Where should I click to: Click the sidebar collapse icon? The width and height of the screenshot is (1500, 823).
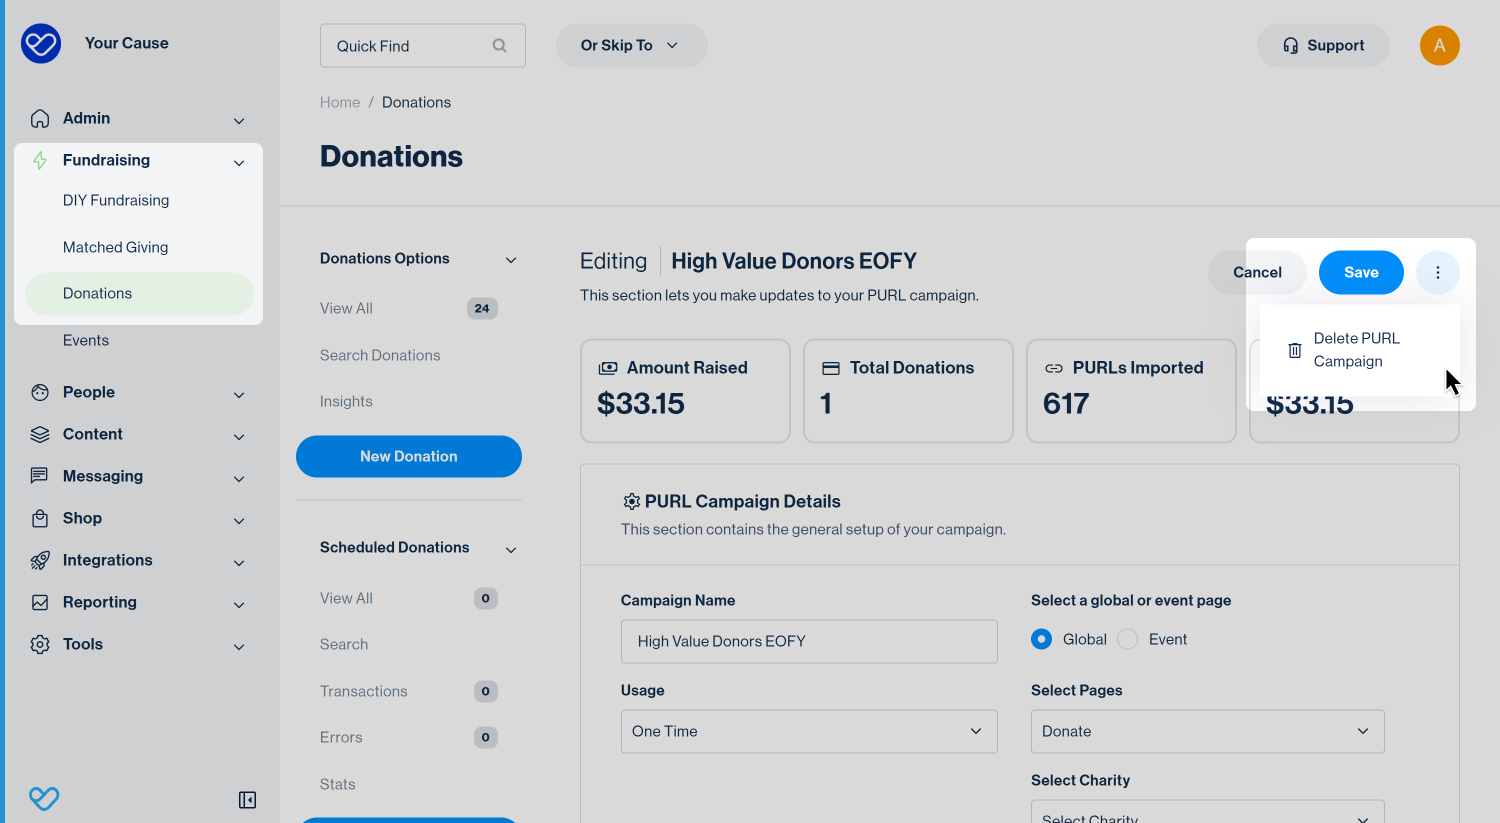(248, 800)
